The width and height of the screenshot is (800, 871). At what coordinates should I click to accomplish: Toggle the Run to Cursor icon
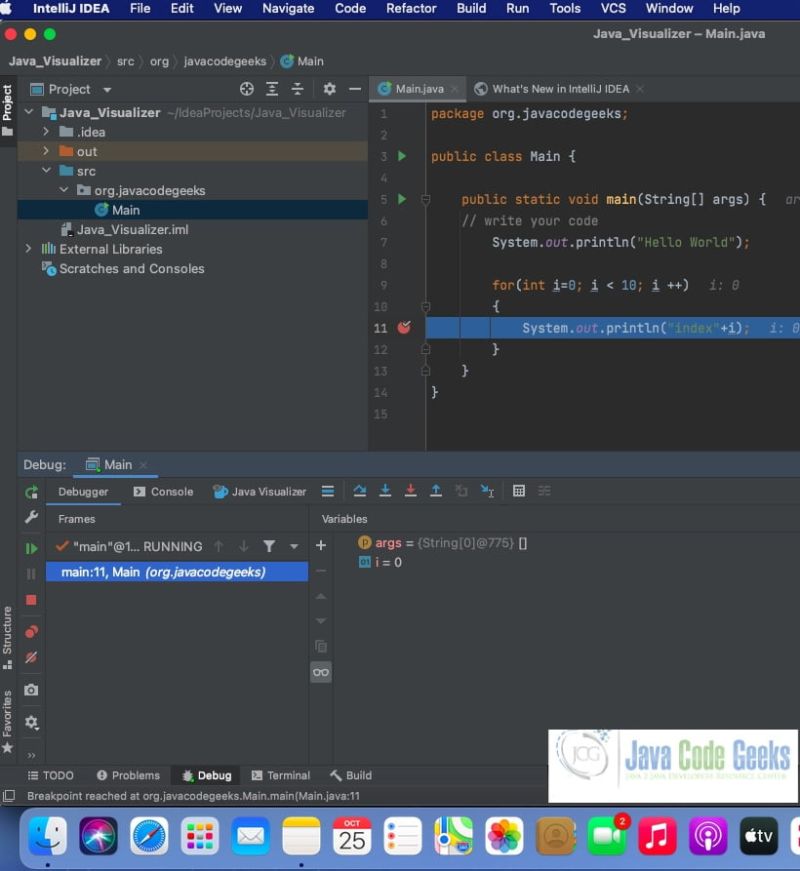[x=487, y=491]
